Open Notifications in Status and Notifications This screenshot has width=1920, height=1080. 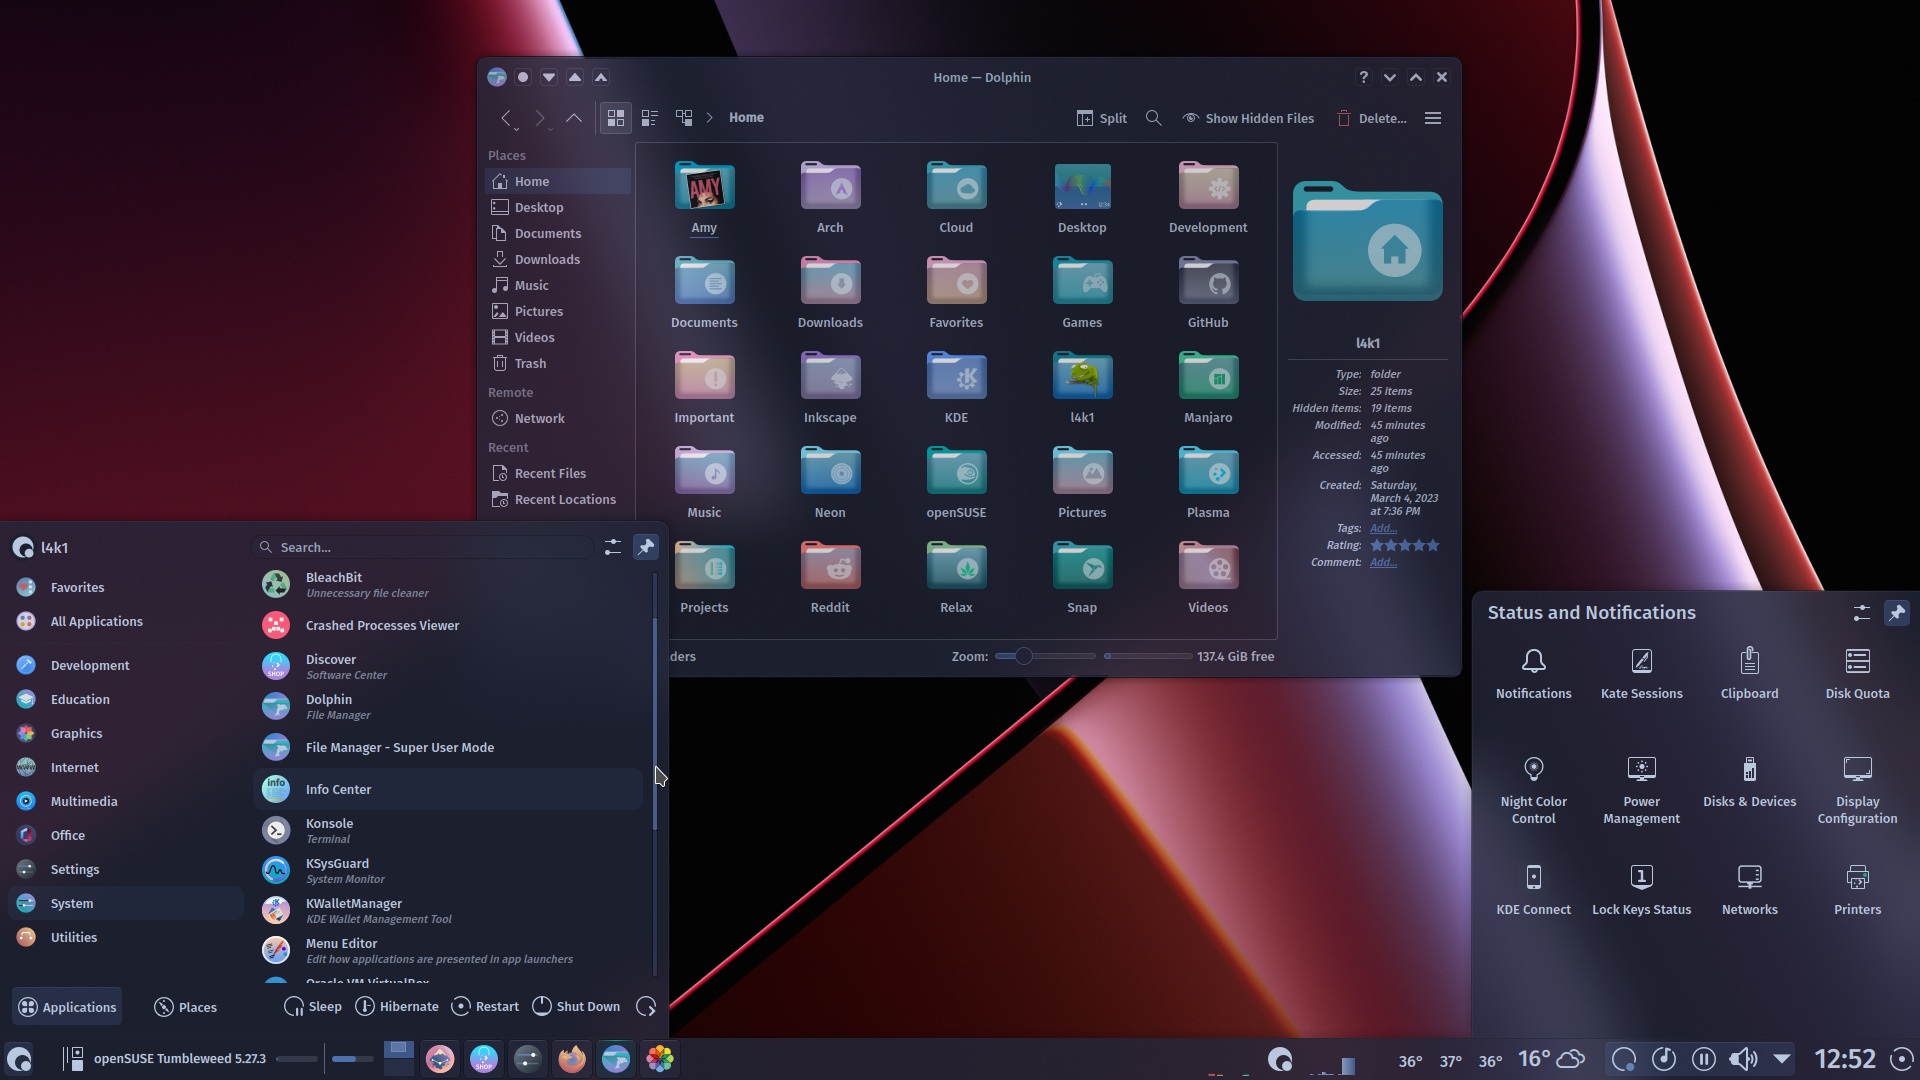[x=1533, y=673]
